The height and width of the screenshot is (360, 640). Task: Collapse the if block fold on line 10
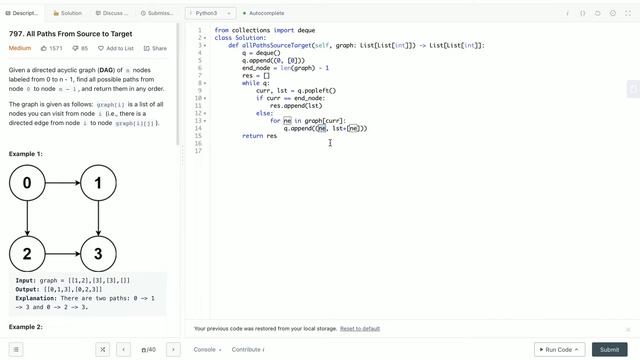205,98
